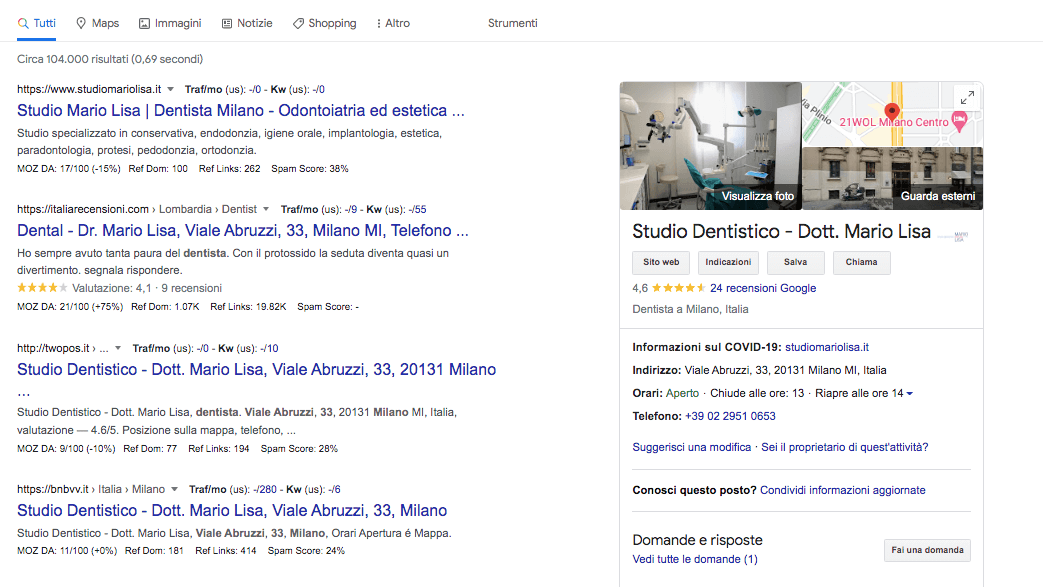The image size is (1043, 587).
Task: Click 'Ref Dom: 181' under the bnbvv result
Action: coord(154,551)
